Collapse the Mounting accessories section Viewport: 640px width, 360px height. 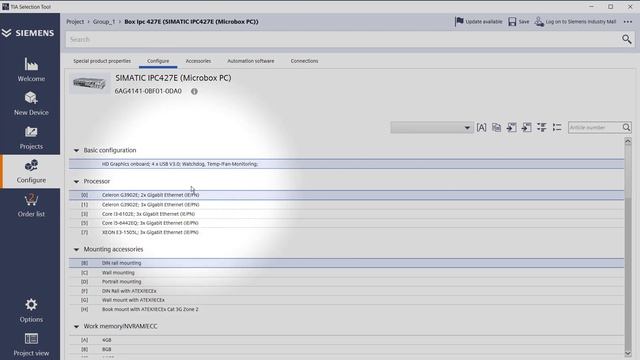pyautogui.click(x=76, y=249)
